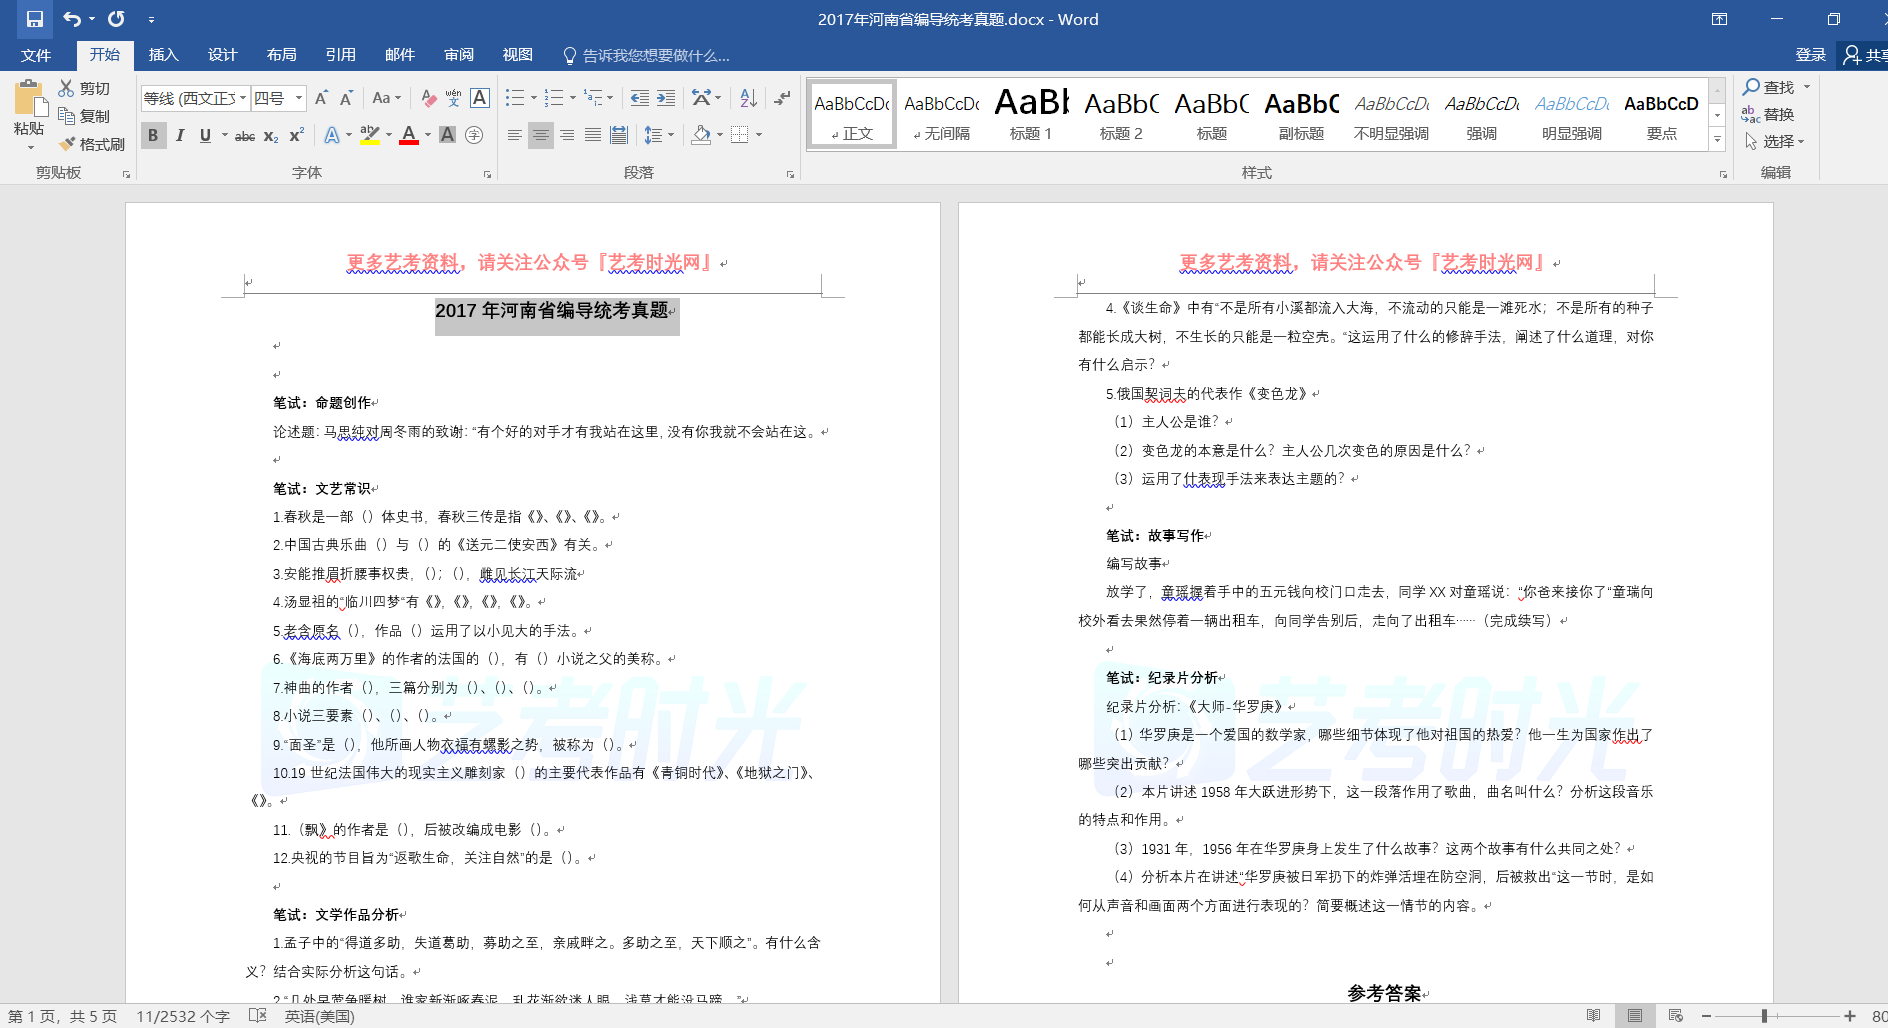Viewport: 1888px width, 1028px height.
Task: Open the font name dropdown (等线)
Action: coord(243,98)
